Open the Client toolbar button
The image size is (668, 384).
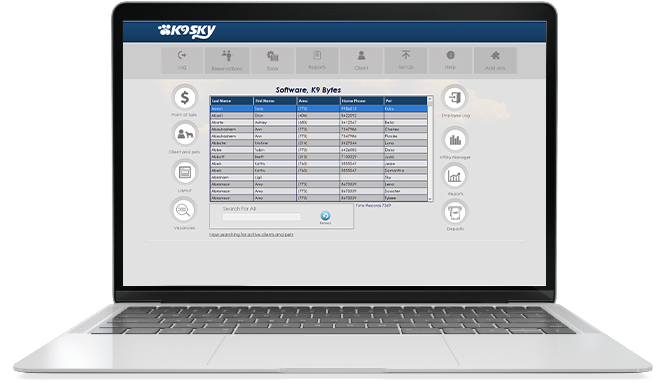tap(361, 60)
